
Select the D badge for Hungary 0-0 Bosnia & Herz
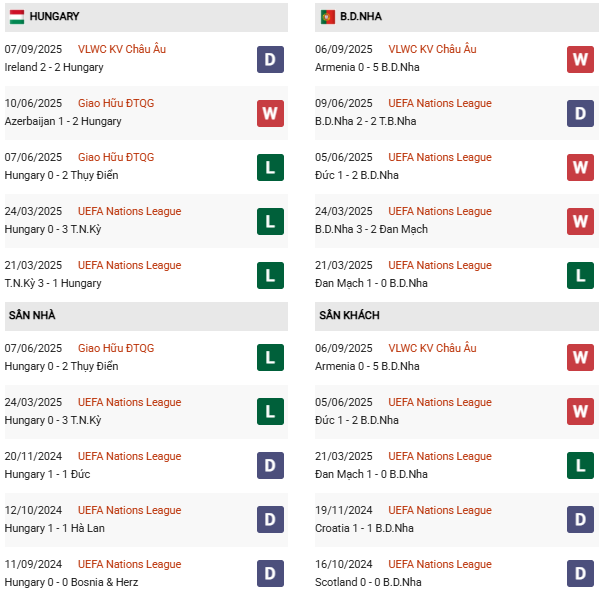point(270,574)
